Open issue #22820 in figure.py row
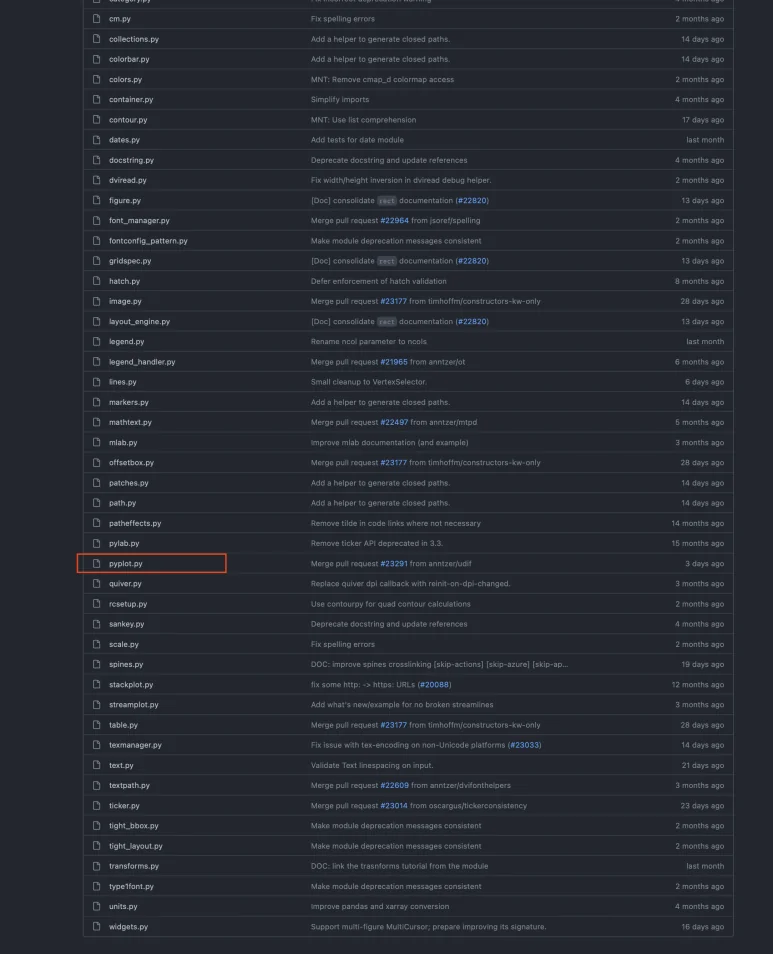Screen dimensions: 773x954 coord(472,200)
